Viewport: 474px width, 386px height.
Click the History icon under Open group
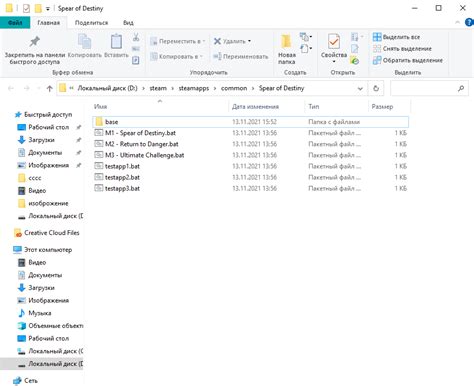point(354,60)
